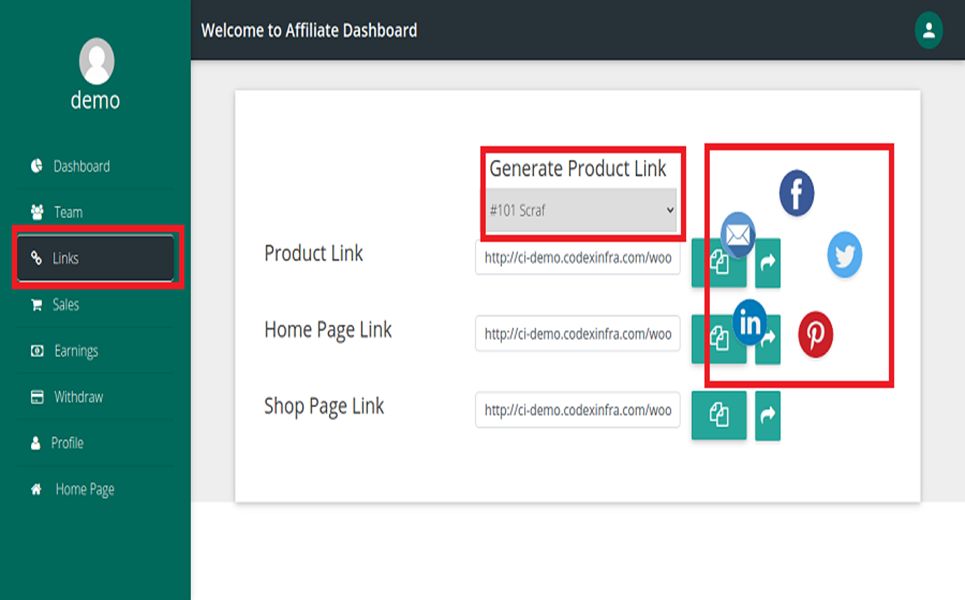965x600 pixels.
Task: Click the Home Page Link URL field
Action: [x=577, y=334]
